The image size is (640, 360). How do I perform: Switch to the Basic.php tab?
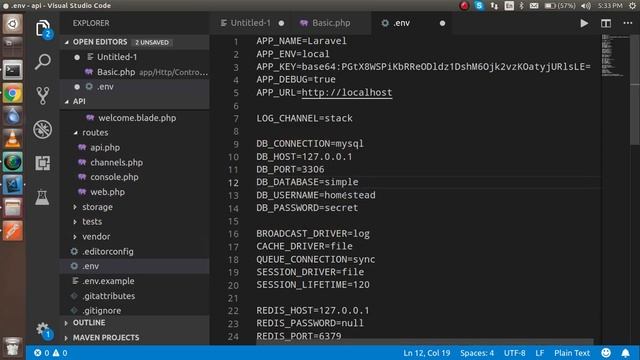coord(331,23)
